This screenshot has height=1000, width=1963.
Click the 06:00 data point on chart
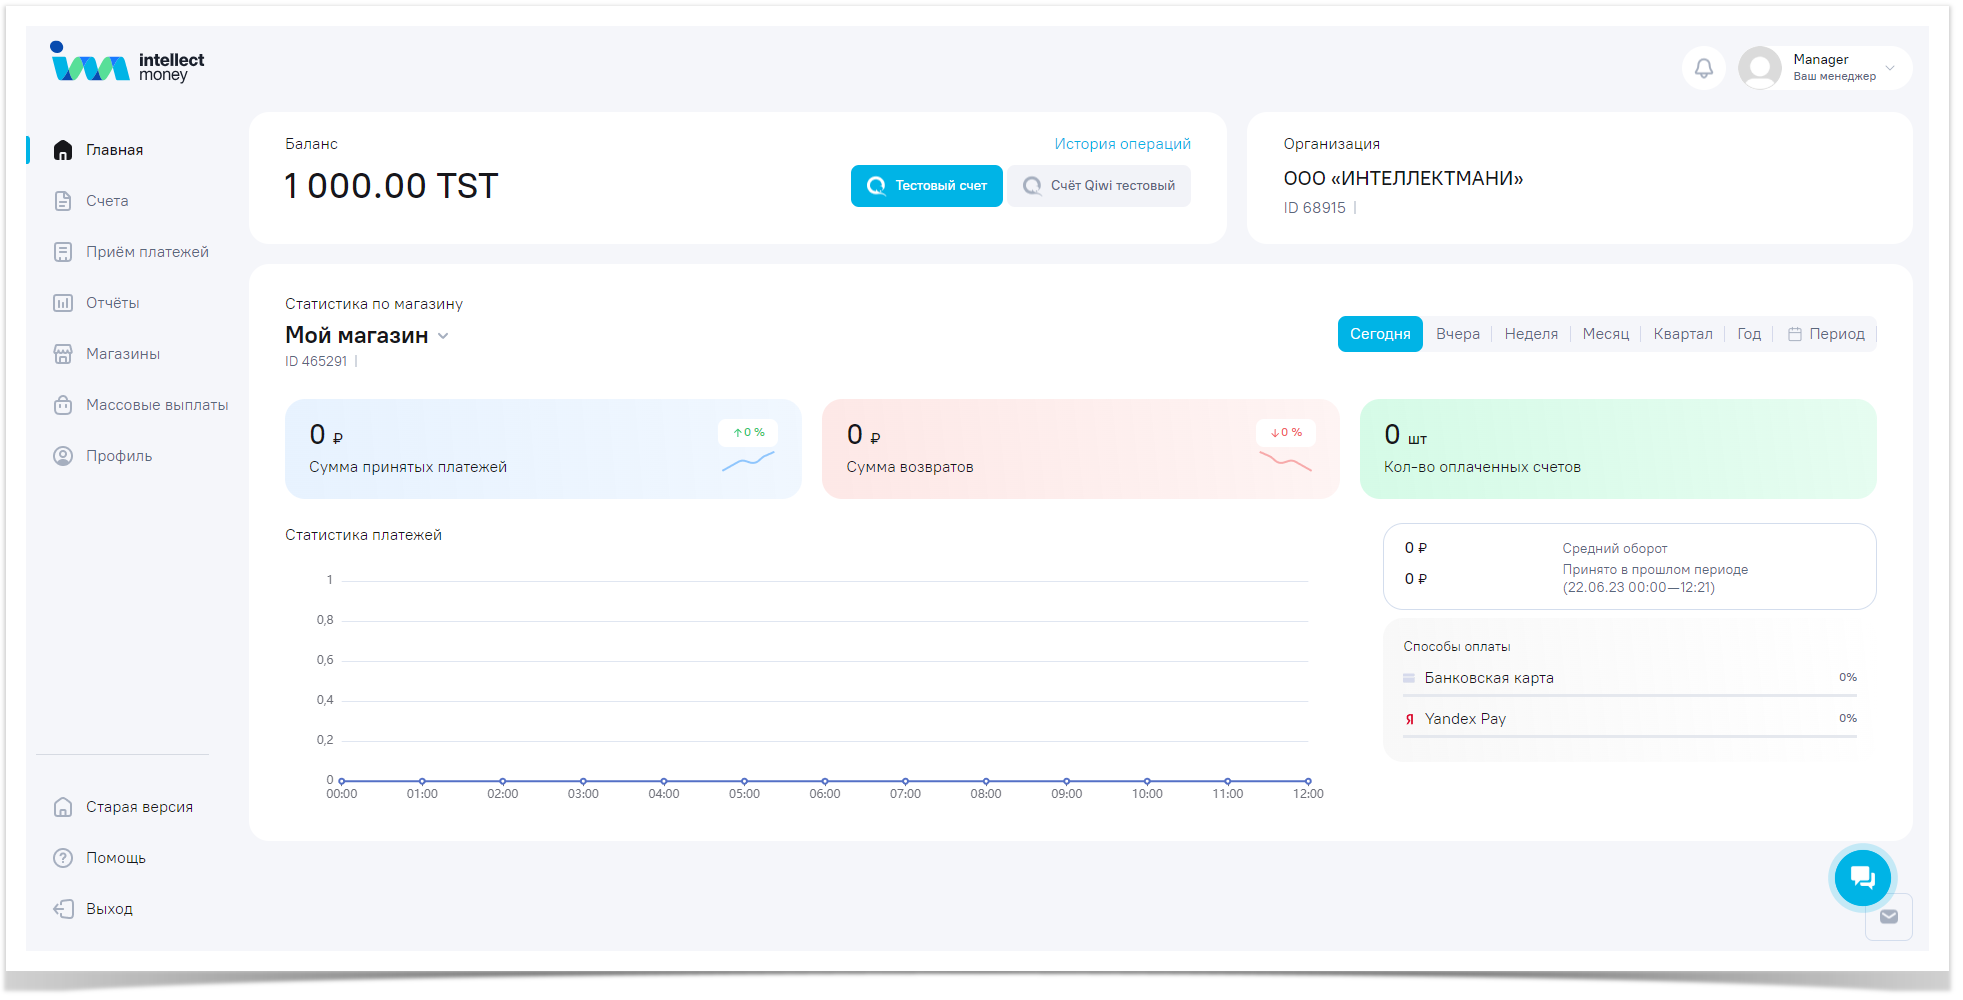point(825,781)
